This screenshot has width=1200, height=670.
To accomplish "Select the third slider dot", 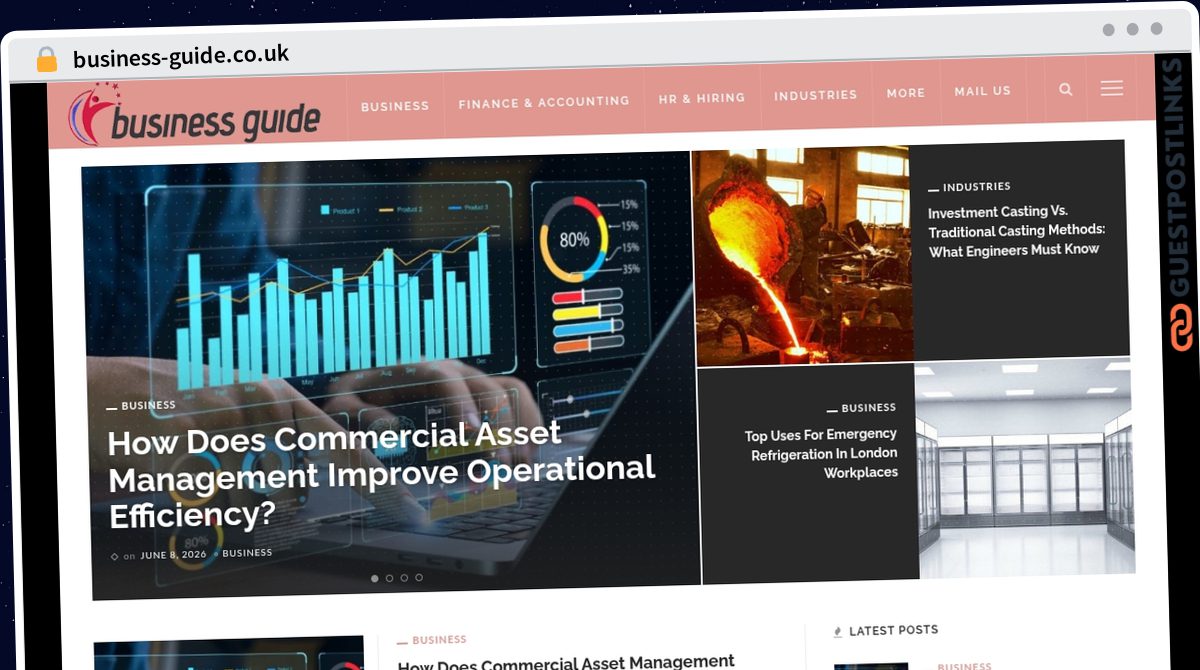I will [x=404, y=577].
